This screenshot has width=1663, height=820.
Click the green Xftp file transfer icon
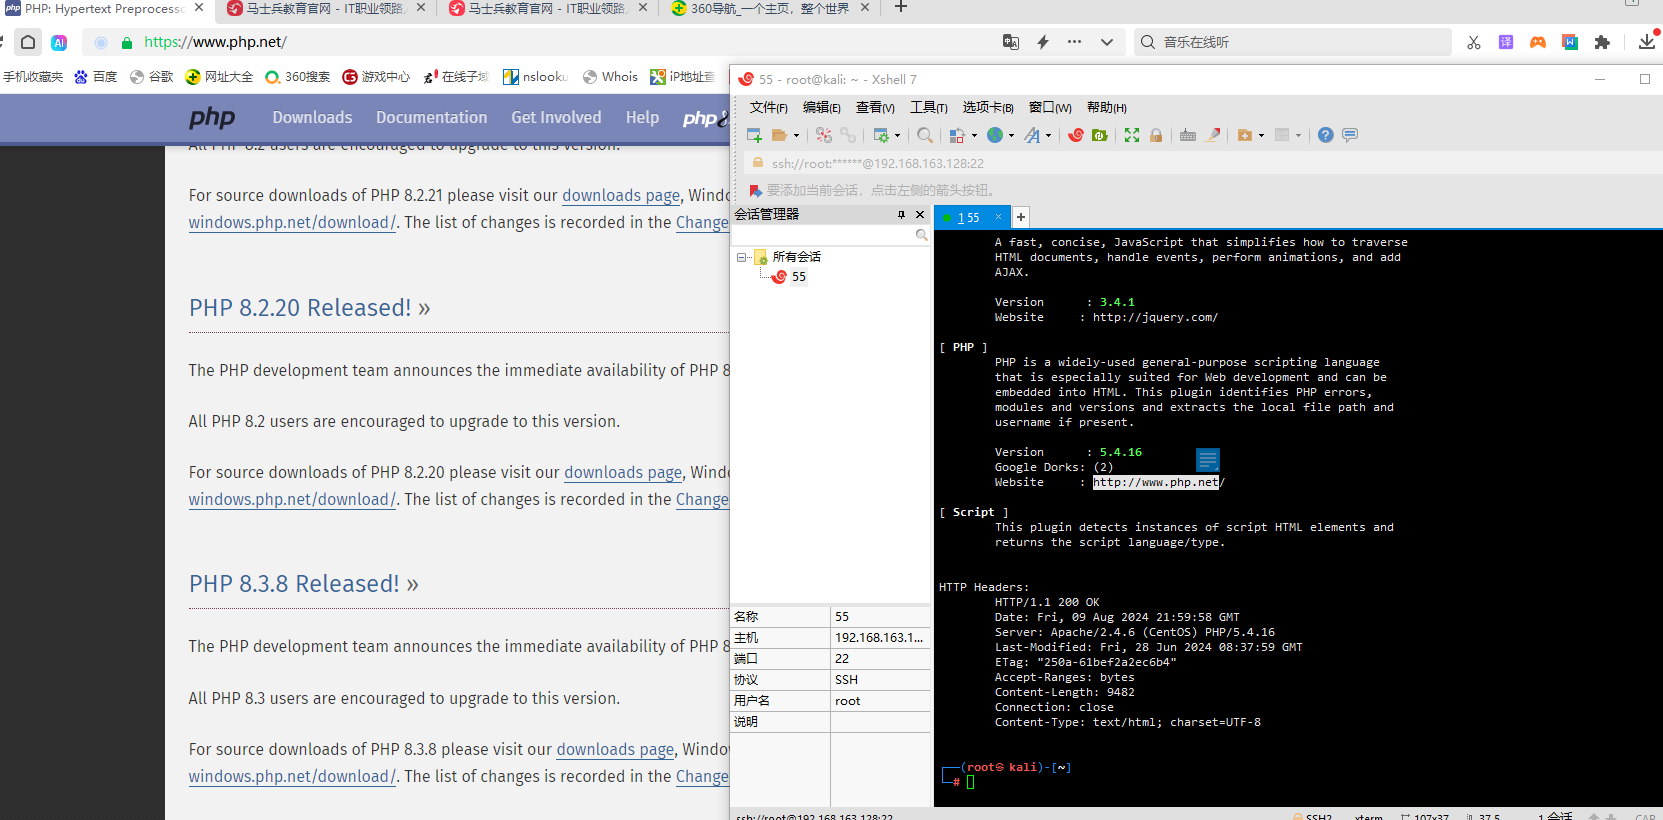point(1100,135)
